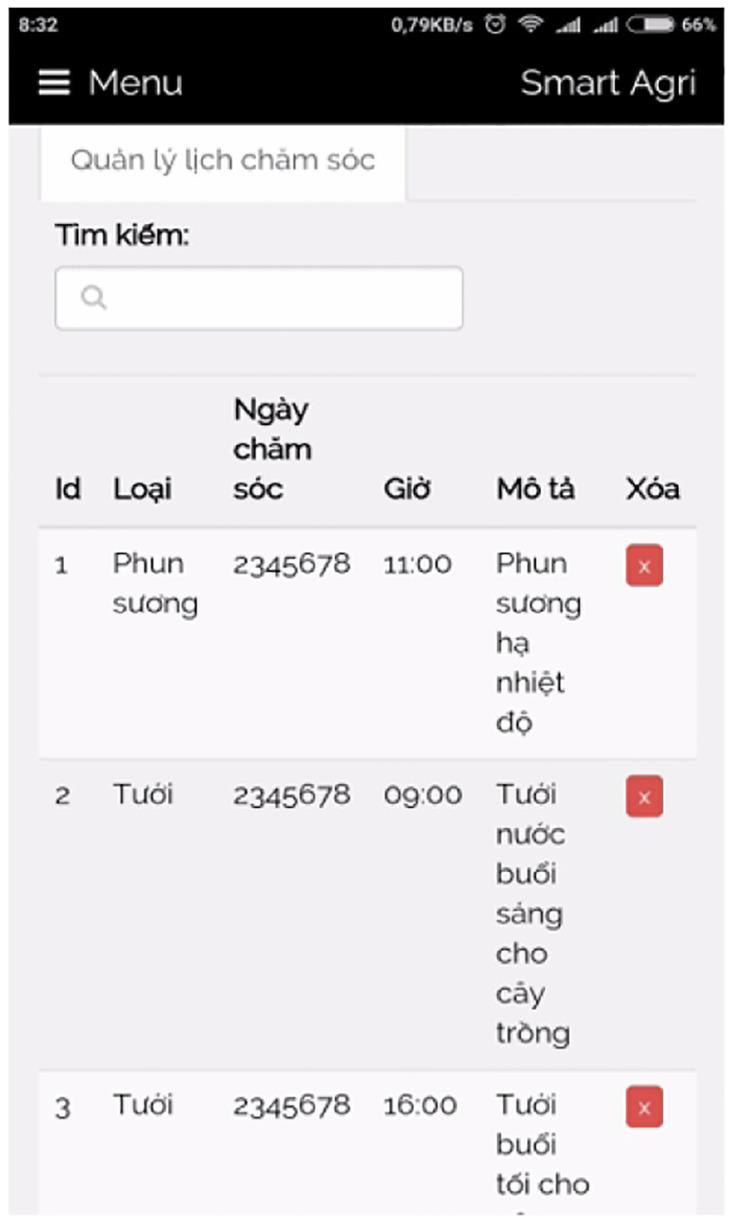Click the search magnifier icon
Screen dimensions: 733x1223
click(93, 298)
